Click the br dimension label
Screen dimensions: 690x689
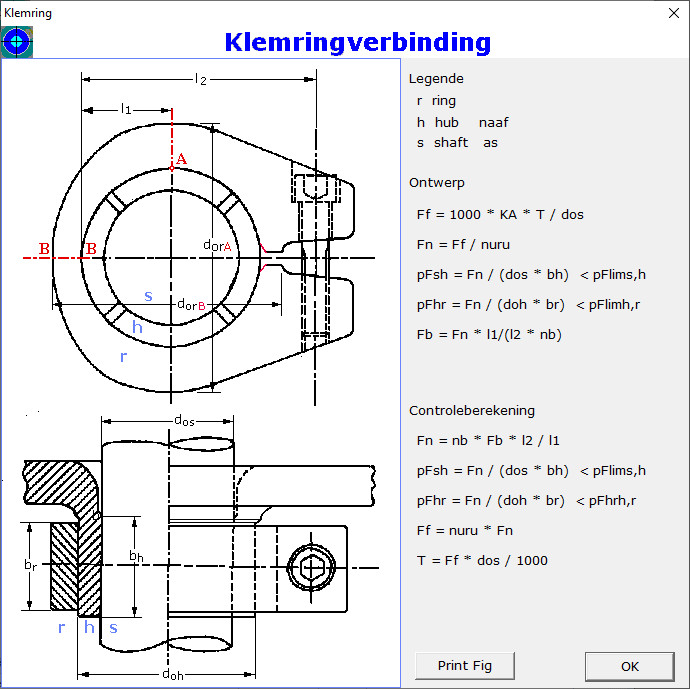(x=30, y=564)
